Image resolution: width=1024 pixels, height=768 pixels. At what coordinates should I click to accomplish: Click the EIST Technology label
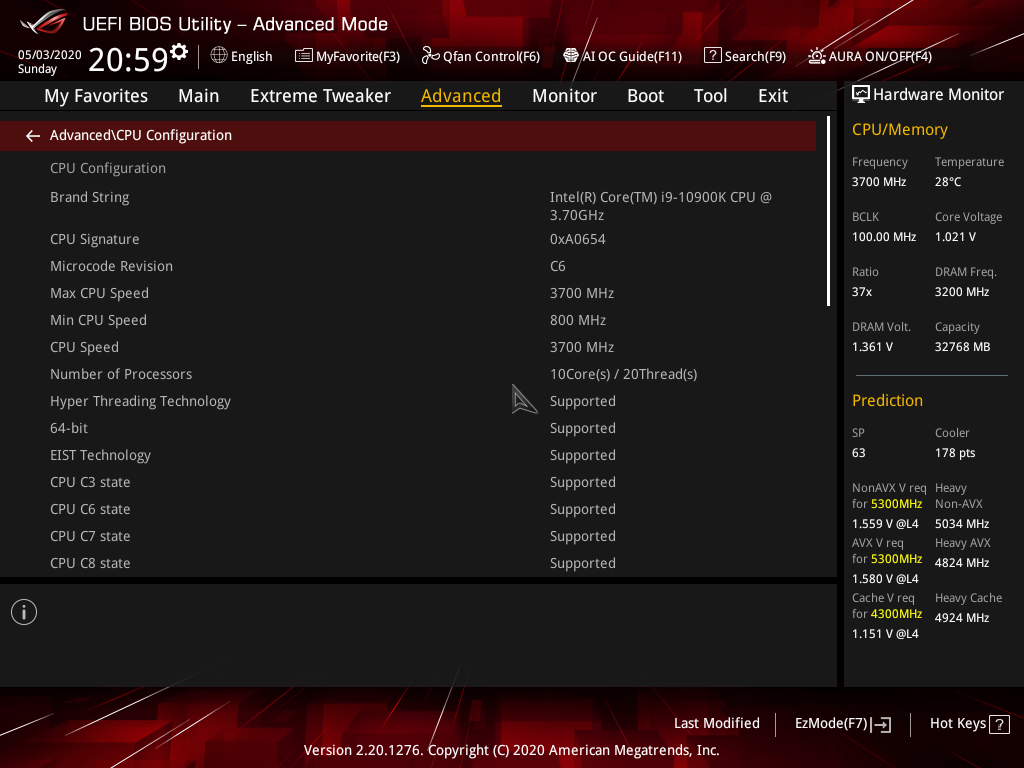point(101,455)
